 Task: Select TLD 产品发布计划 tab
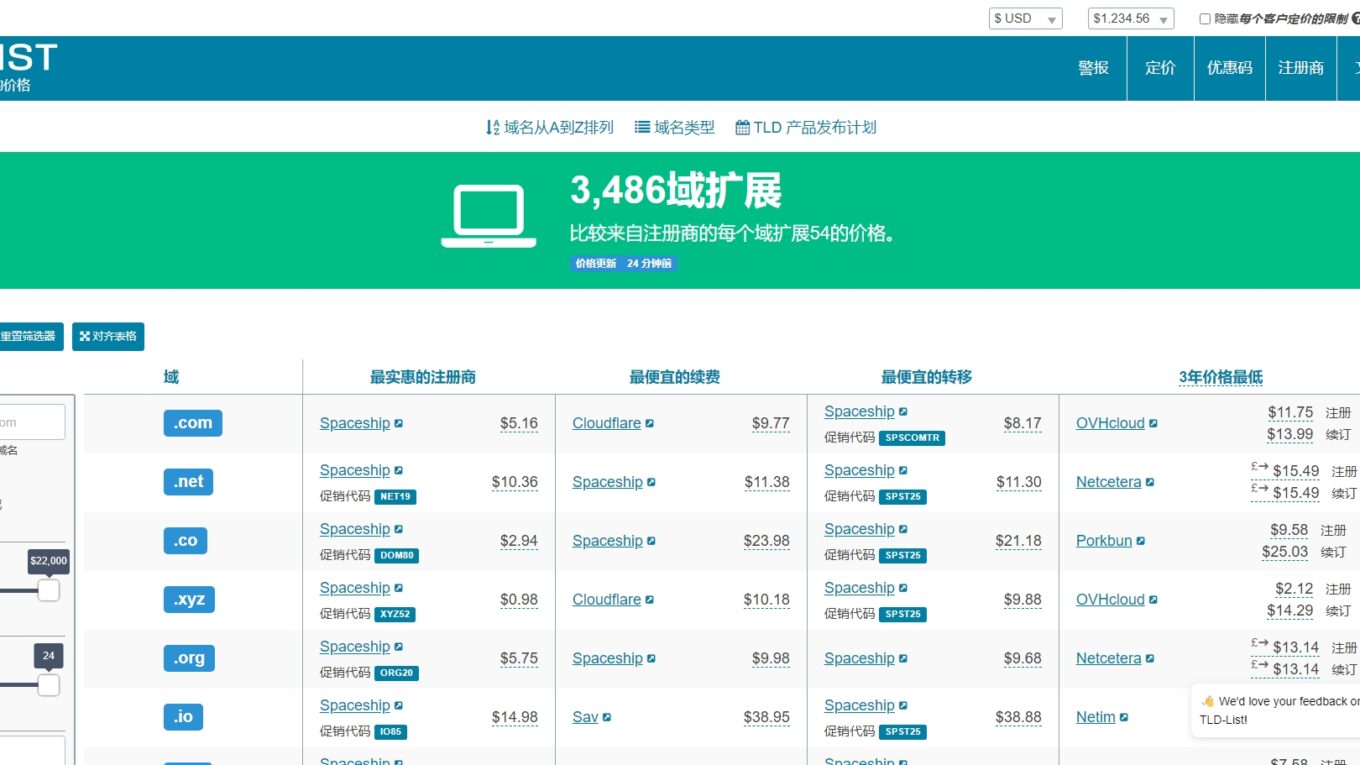806,127
